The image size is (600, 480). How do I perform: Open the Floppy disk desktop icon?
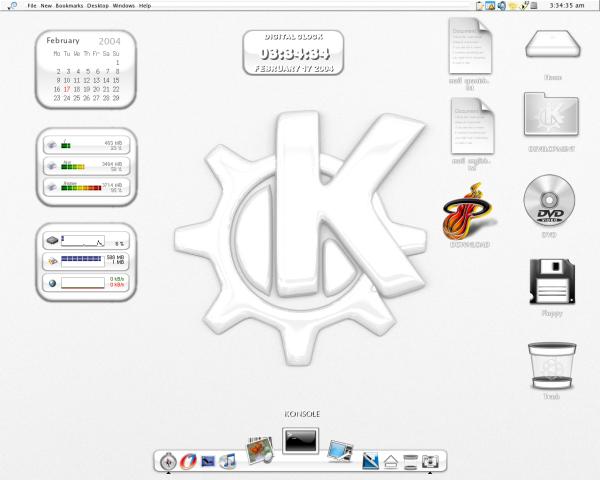[x=552, y=281]
